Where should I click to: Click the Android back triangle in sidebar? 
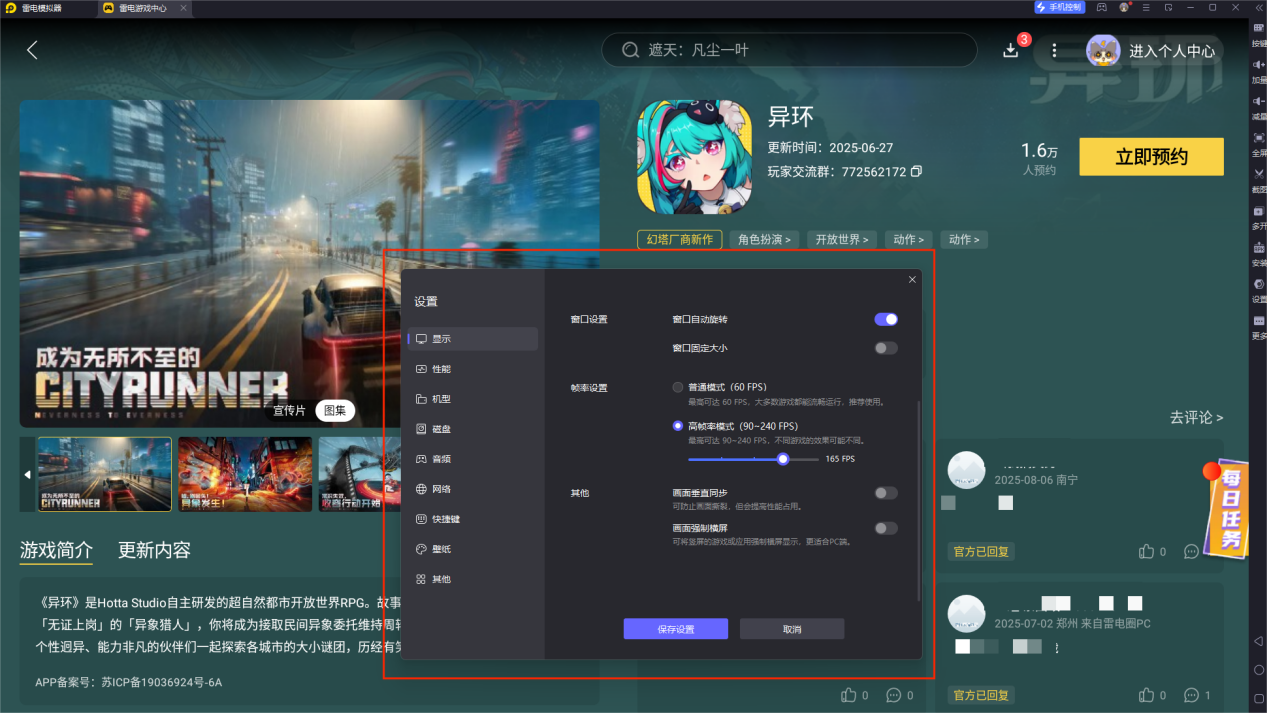1259,640
